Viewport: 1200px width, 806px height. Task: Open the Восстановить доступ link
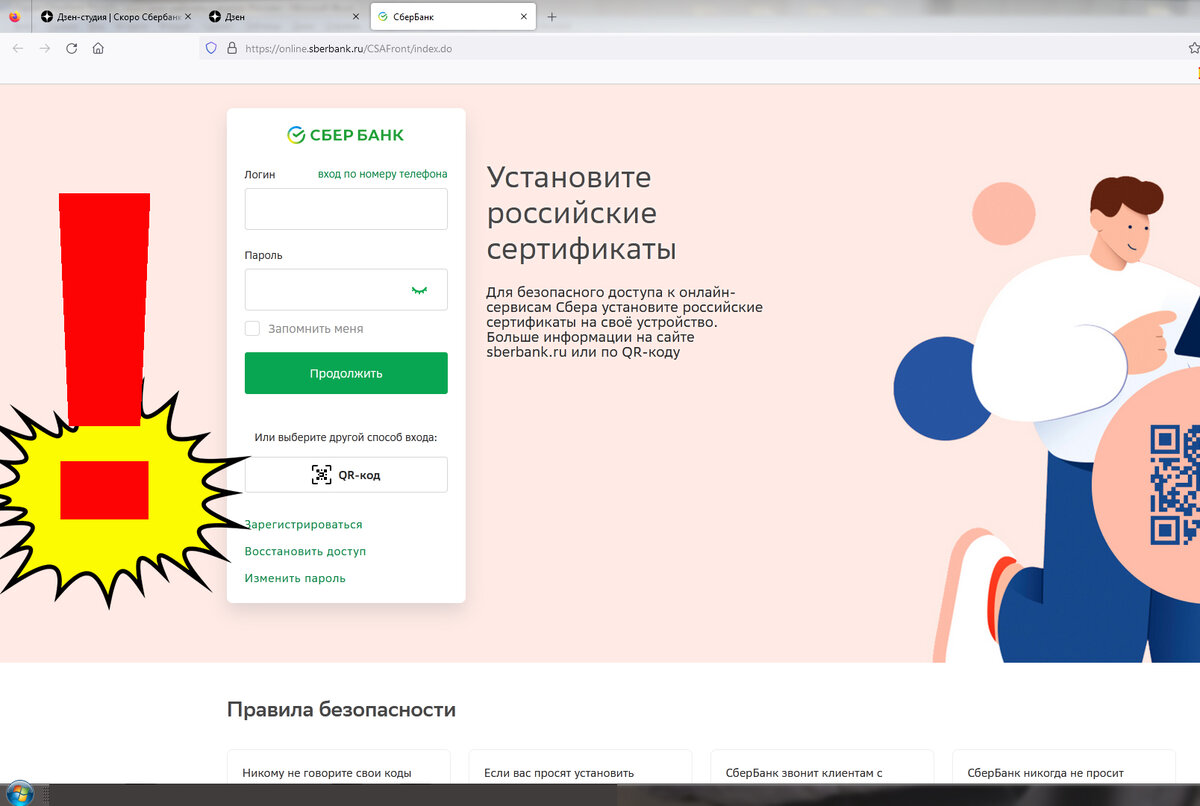(306, 551)
